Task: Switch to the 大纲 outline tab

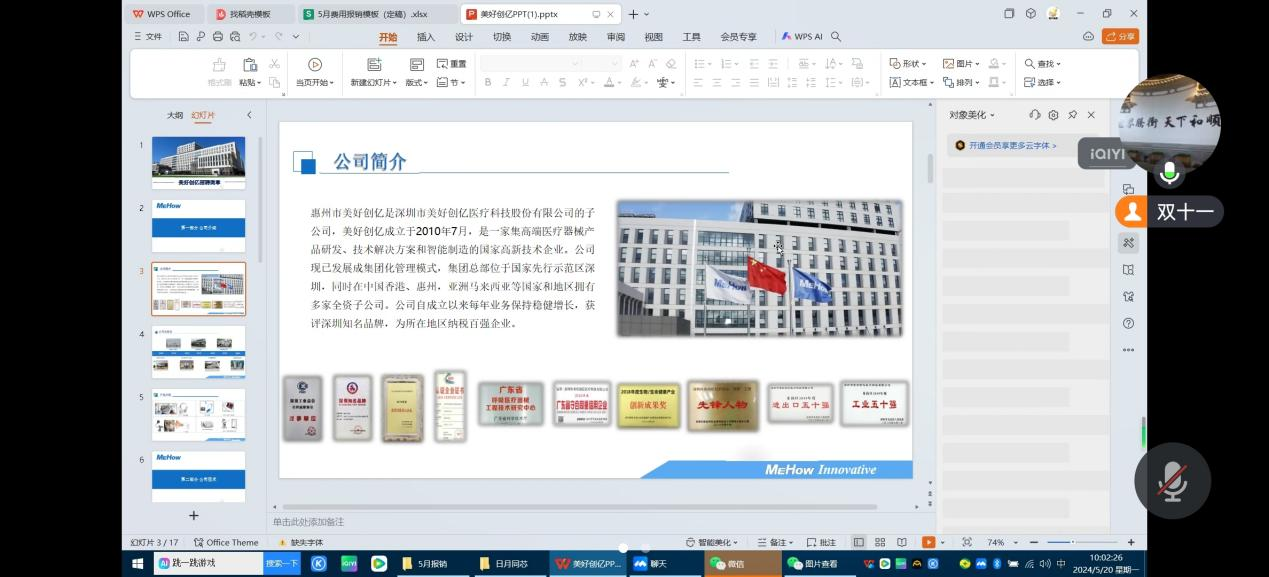Action: pyautogui.click(x=175, y=115)
